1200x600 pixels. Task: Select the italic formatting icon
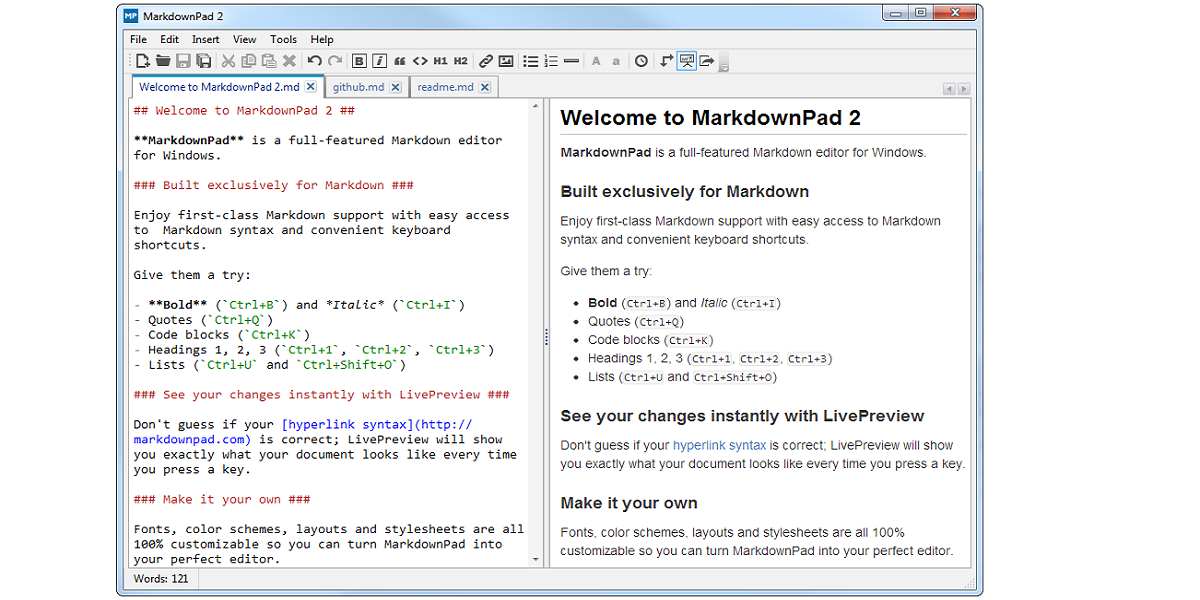[x=378, y=60]
